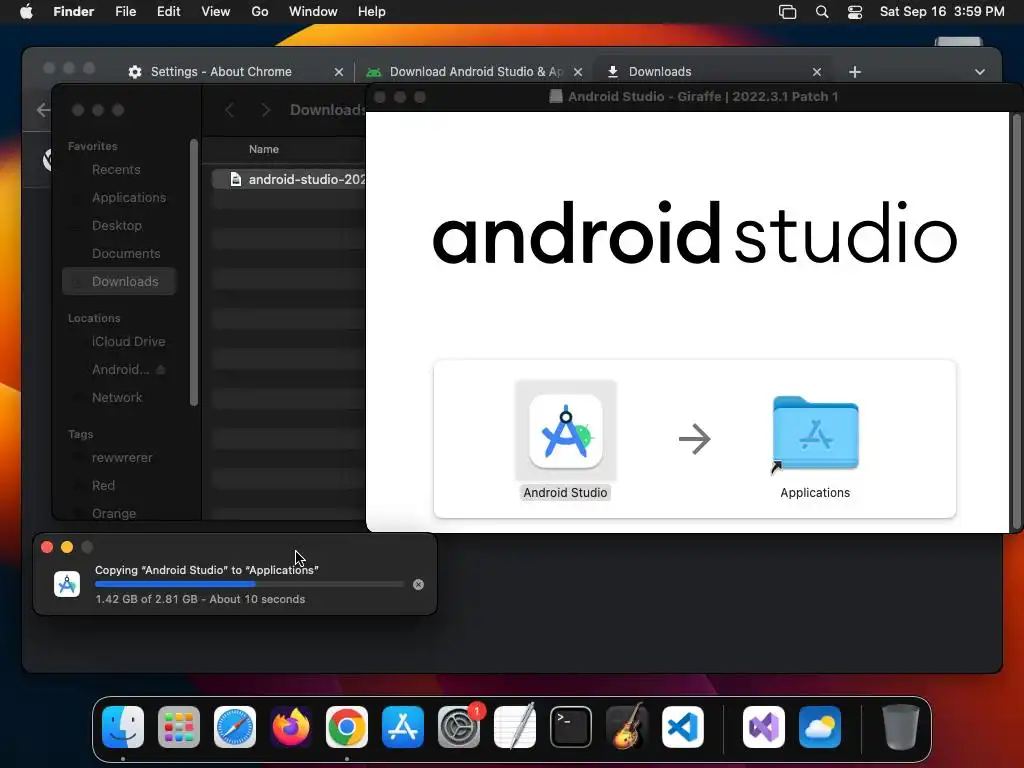
Task: Select the Android Studio app icon in installer
Action: 566,432
